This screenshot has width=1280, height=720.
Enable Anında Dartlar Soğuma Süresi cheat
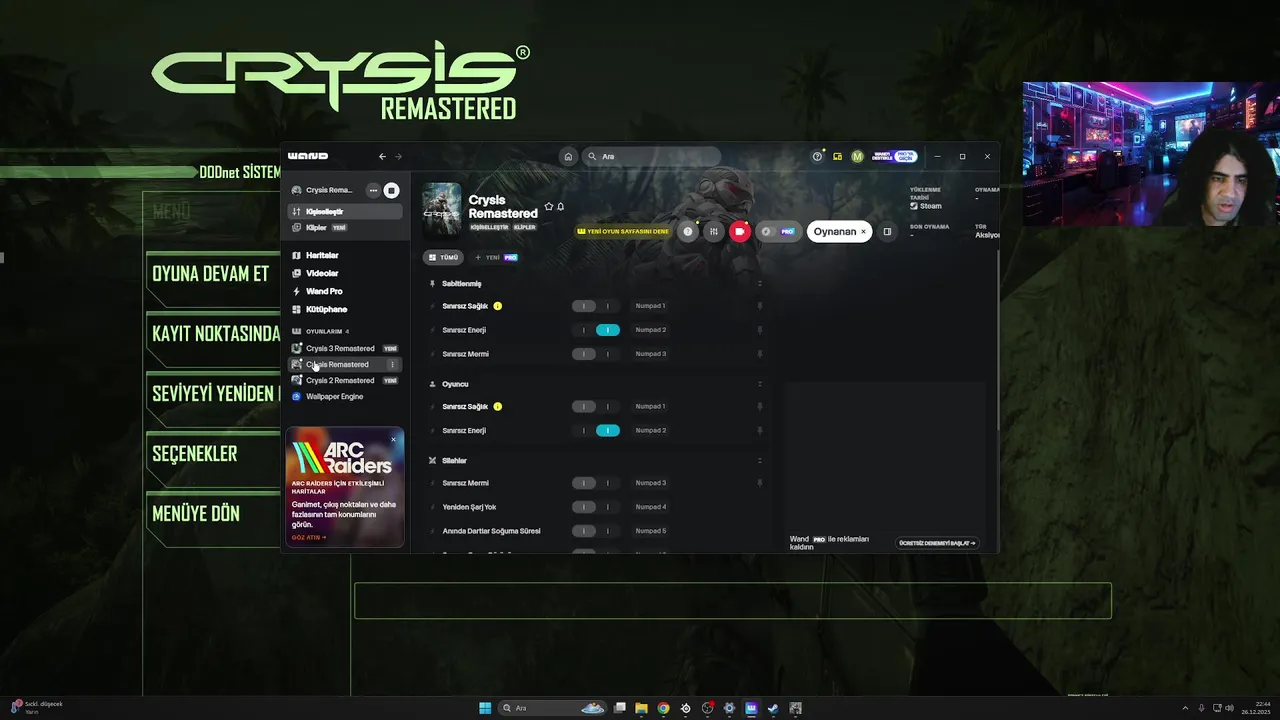[596, 531]
